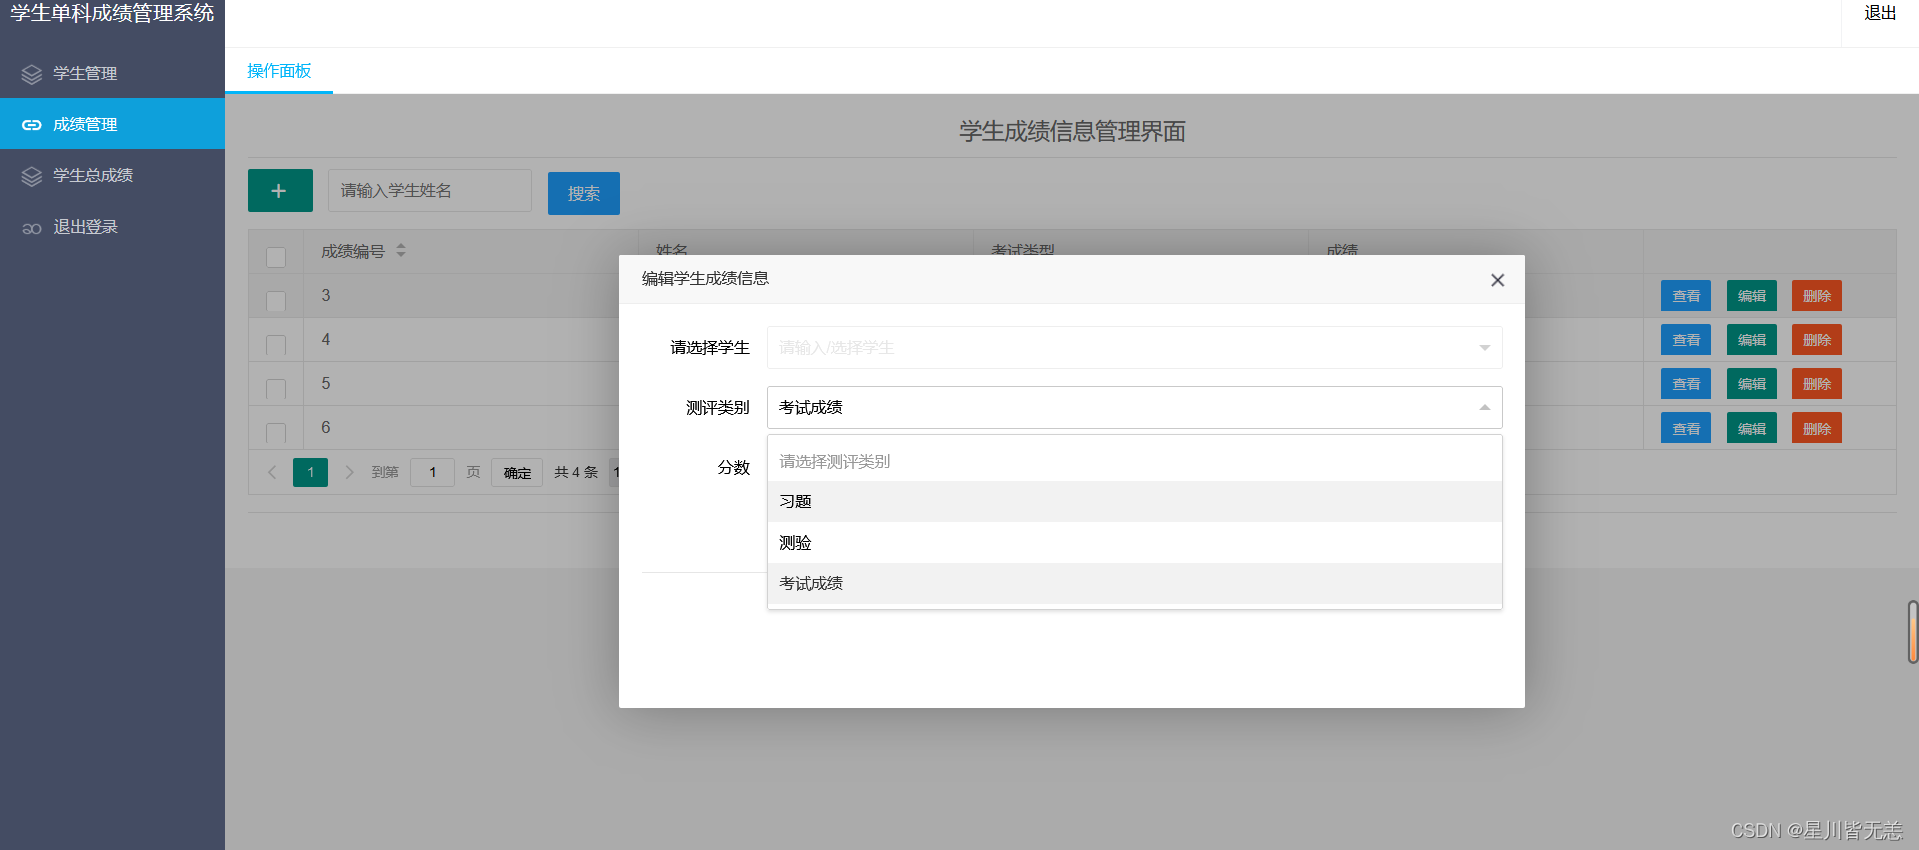Click 查看 button in row 5
The height and width of the screenshot is (850, 1919).
coord(1686,384)
